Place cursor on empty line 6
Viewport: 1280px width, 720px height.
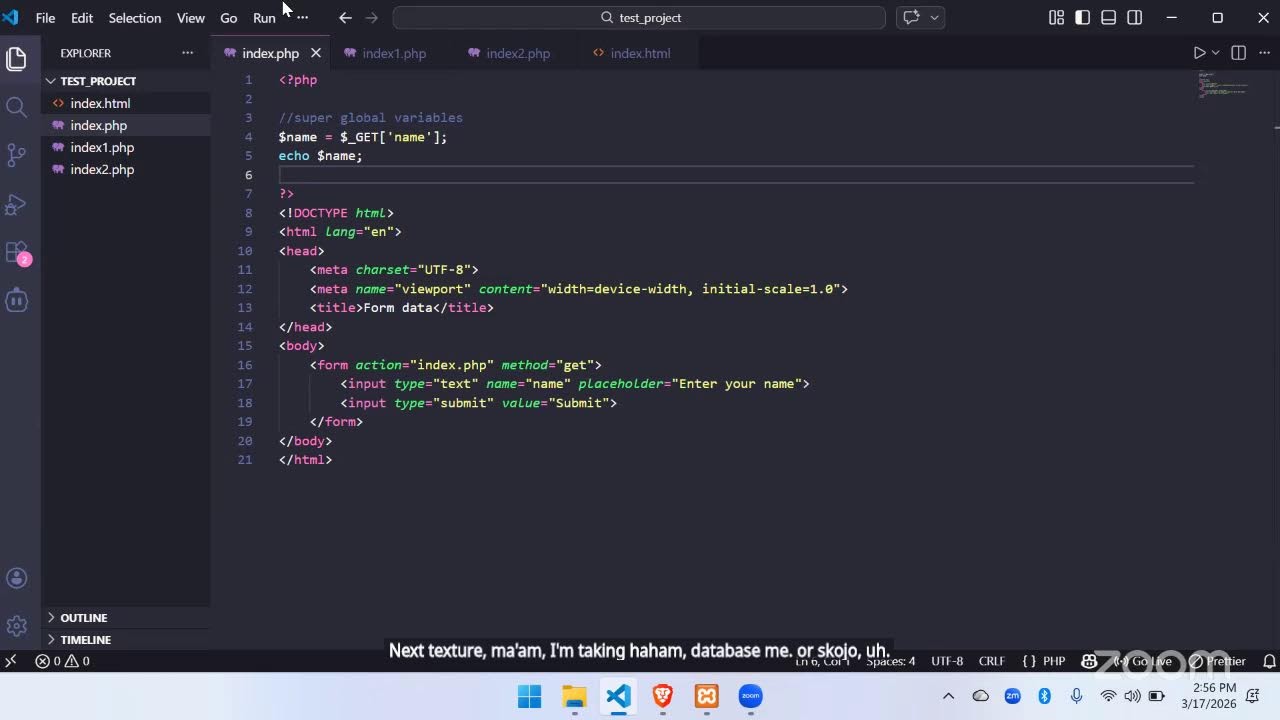(x=736, y=175)
